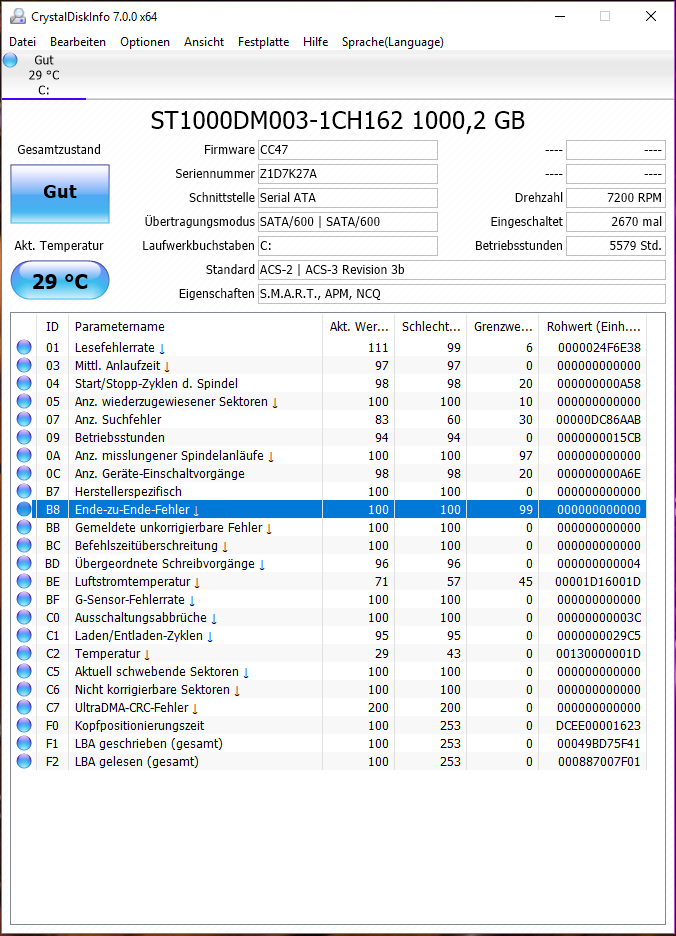Select the Gut 29 °C C: drive tab
Image resolution: width=676 pixels, height=936 pixels.
click(44, 75)
